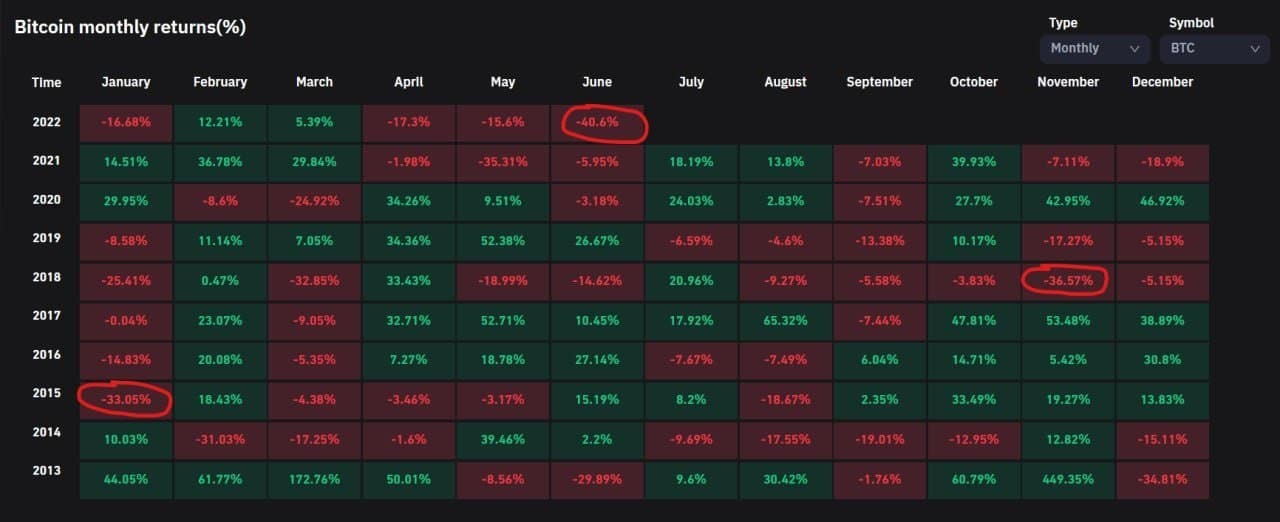Click the -35.31% May 2021 cell

[x=503, y=163]
